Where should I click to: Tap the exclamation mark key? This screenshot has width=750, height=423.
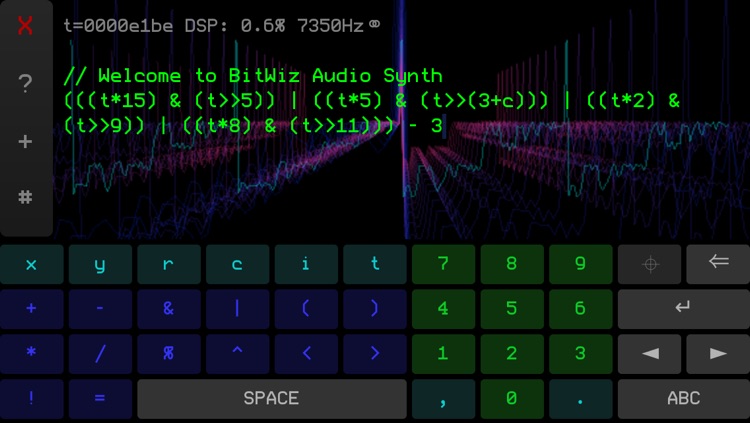32,399
